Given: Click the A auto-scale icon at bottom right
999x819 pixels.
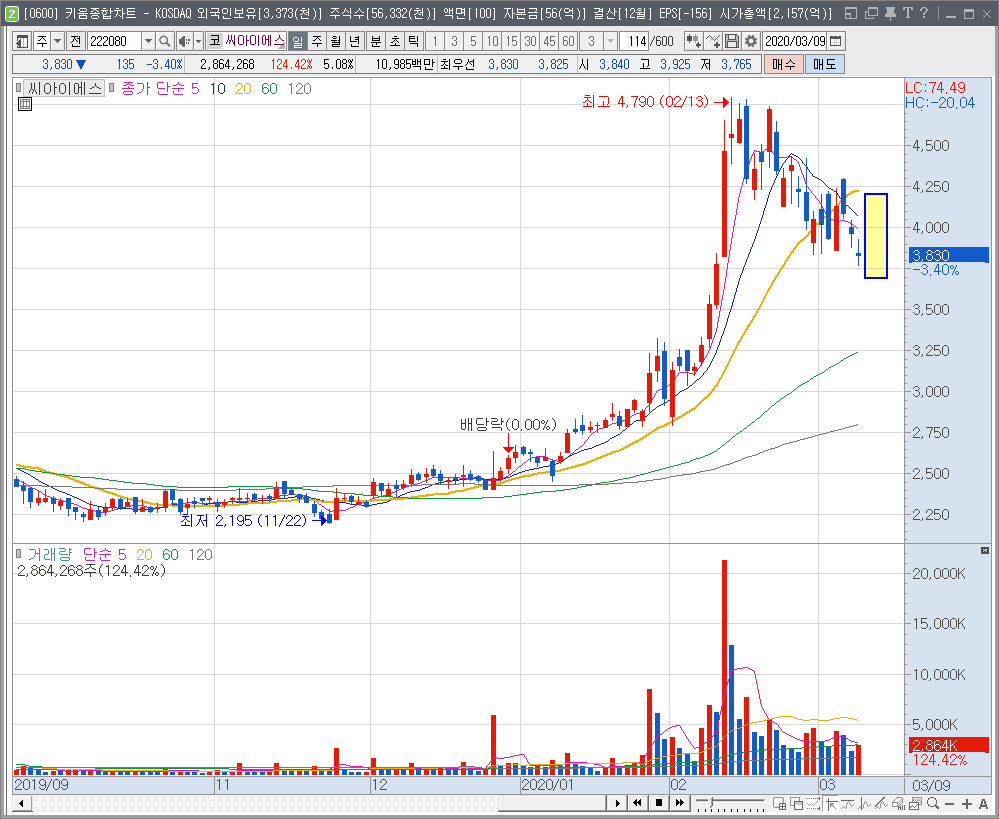Looking at the screenshot, I should (983, 804).
